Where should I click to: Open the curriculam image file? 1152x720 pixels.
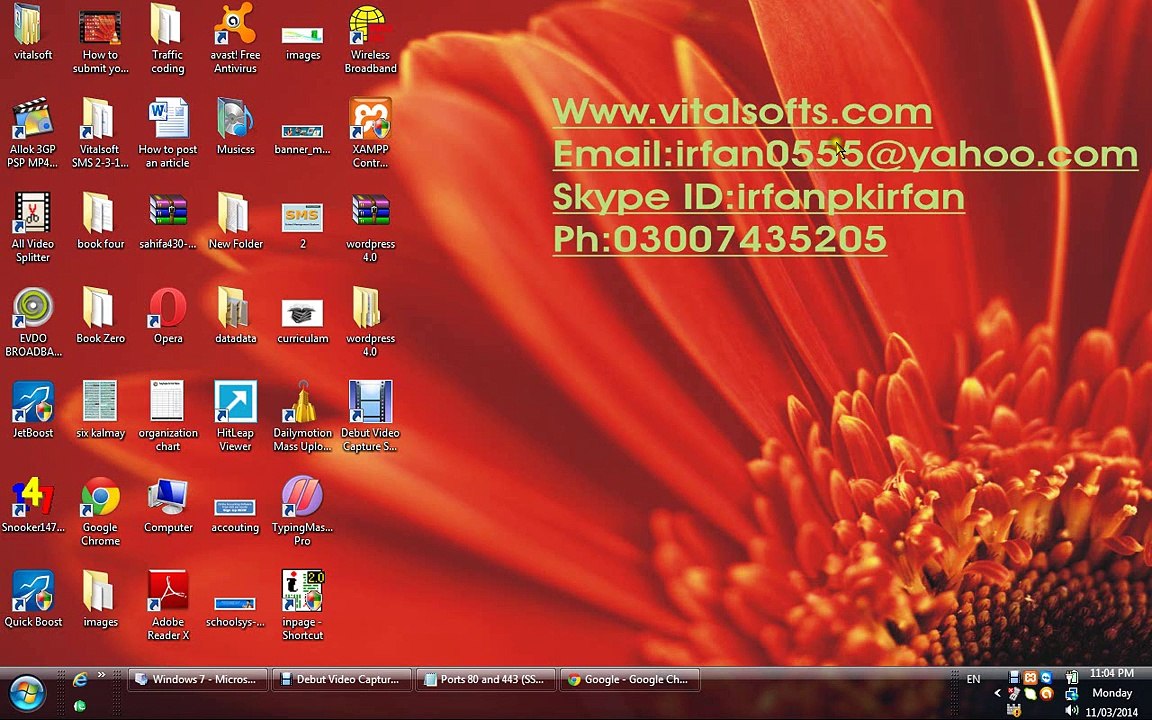(303, 321)
